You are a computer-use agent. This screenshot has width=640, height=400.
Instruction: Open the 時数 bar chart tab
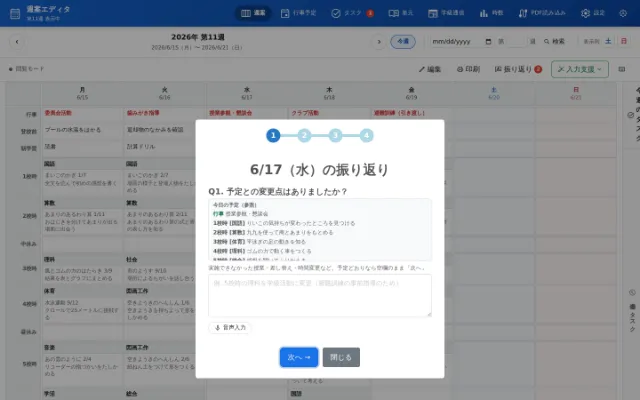point(491,13)
